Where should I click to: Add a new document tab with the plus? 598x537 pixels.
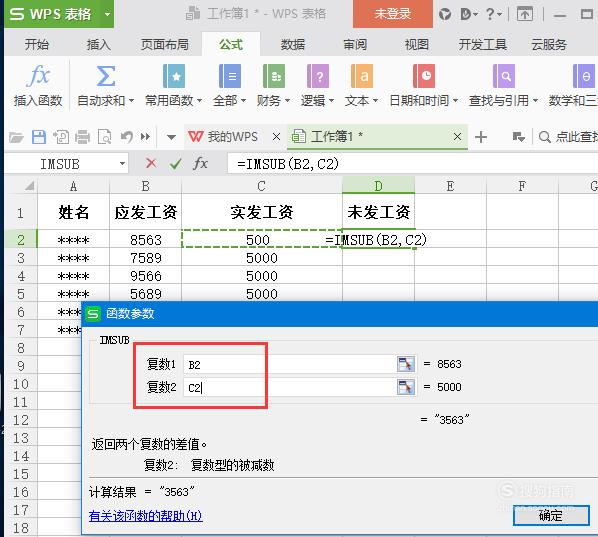click(481, 137)
